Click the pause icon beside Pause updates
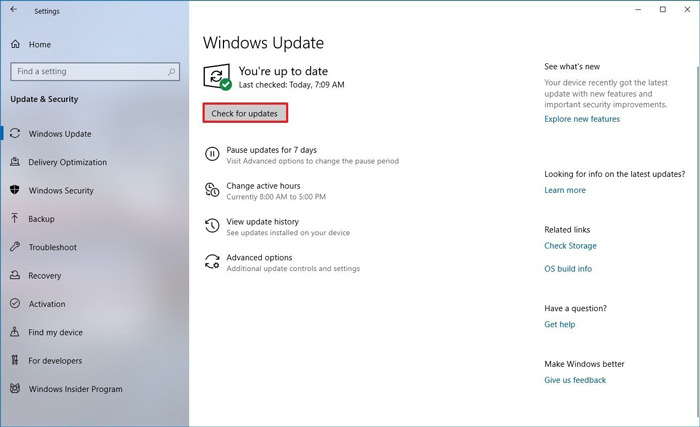700x427 pixels. 212,154
